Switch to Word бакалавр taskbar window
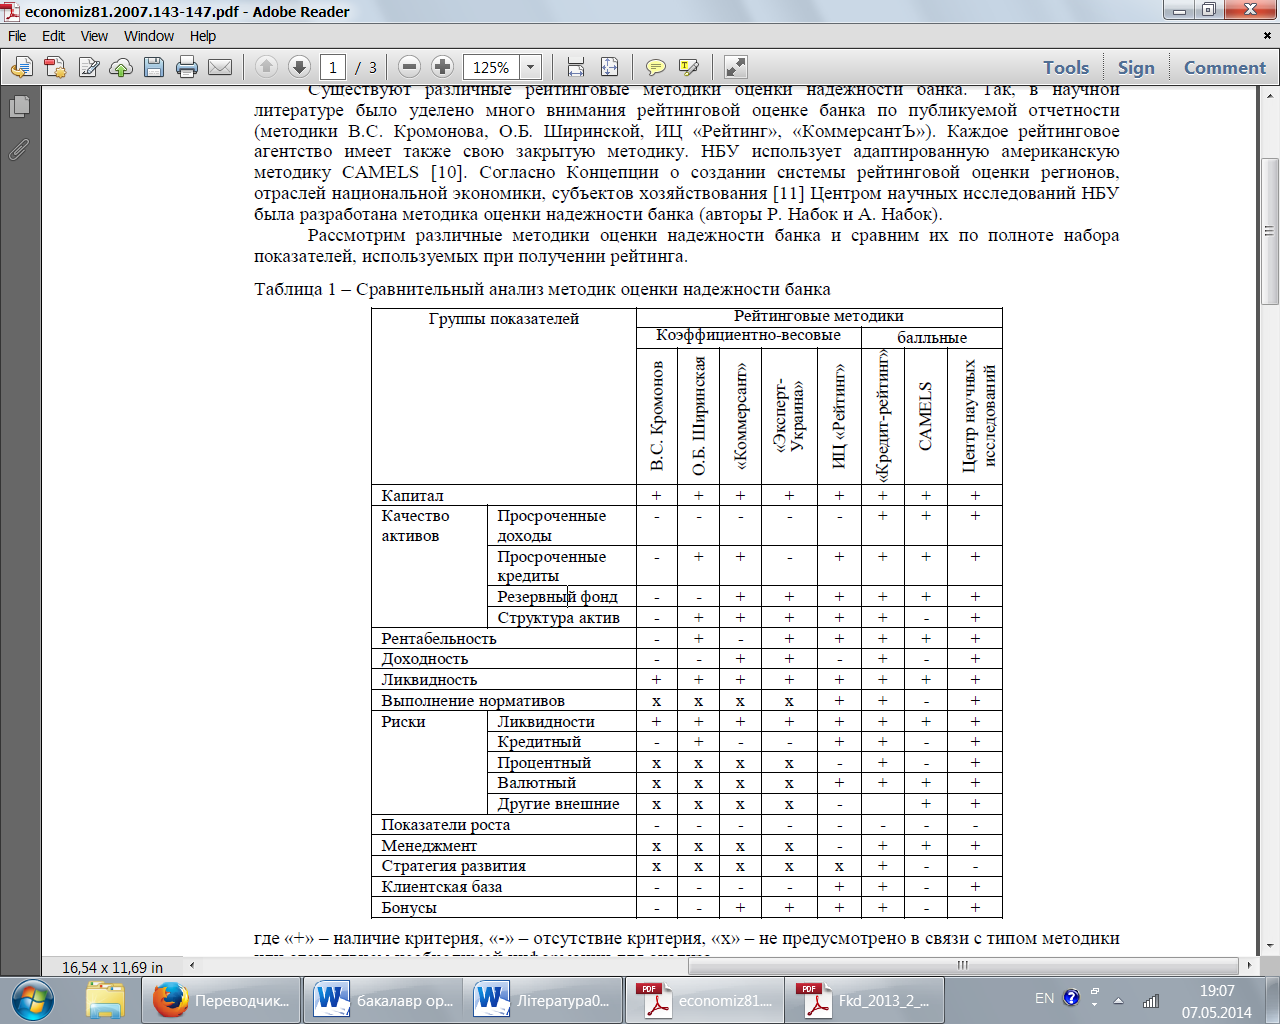1280x1024 pixels. click(x=384, y=1000)
